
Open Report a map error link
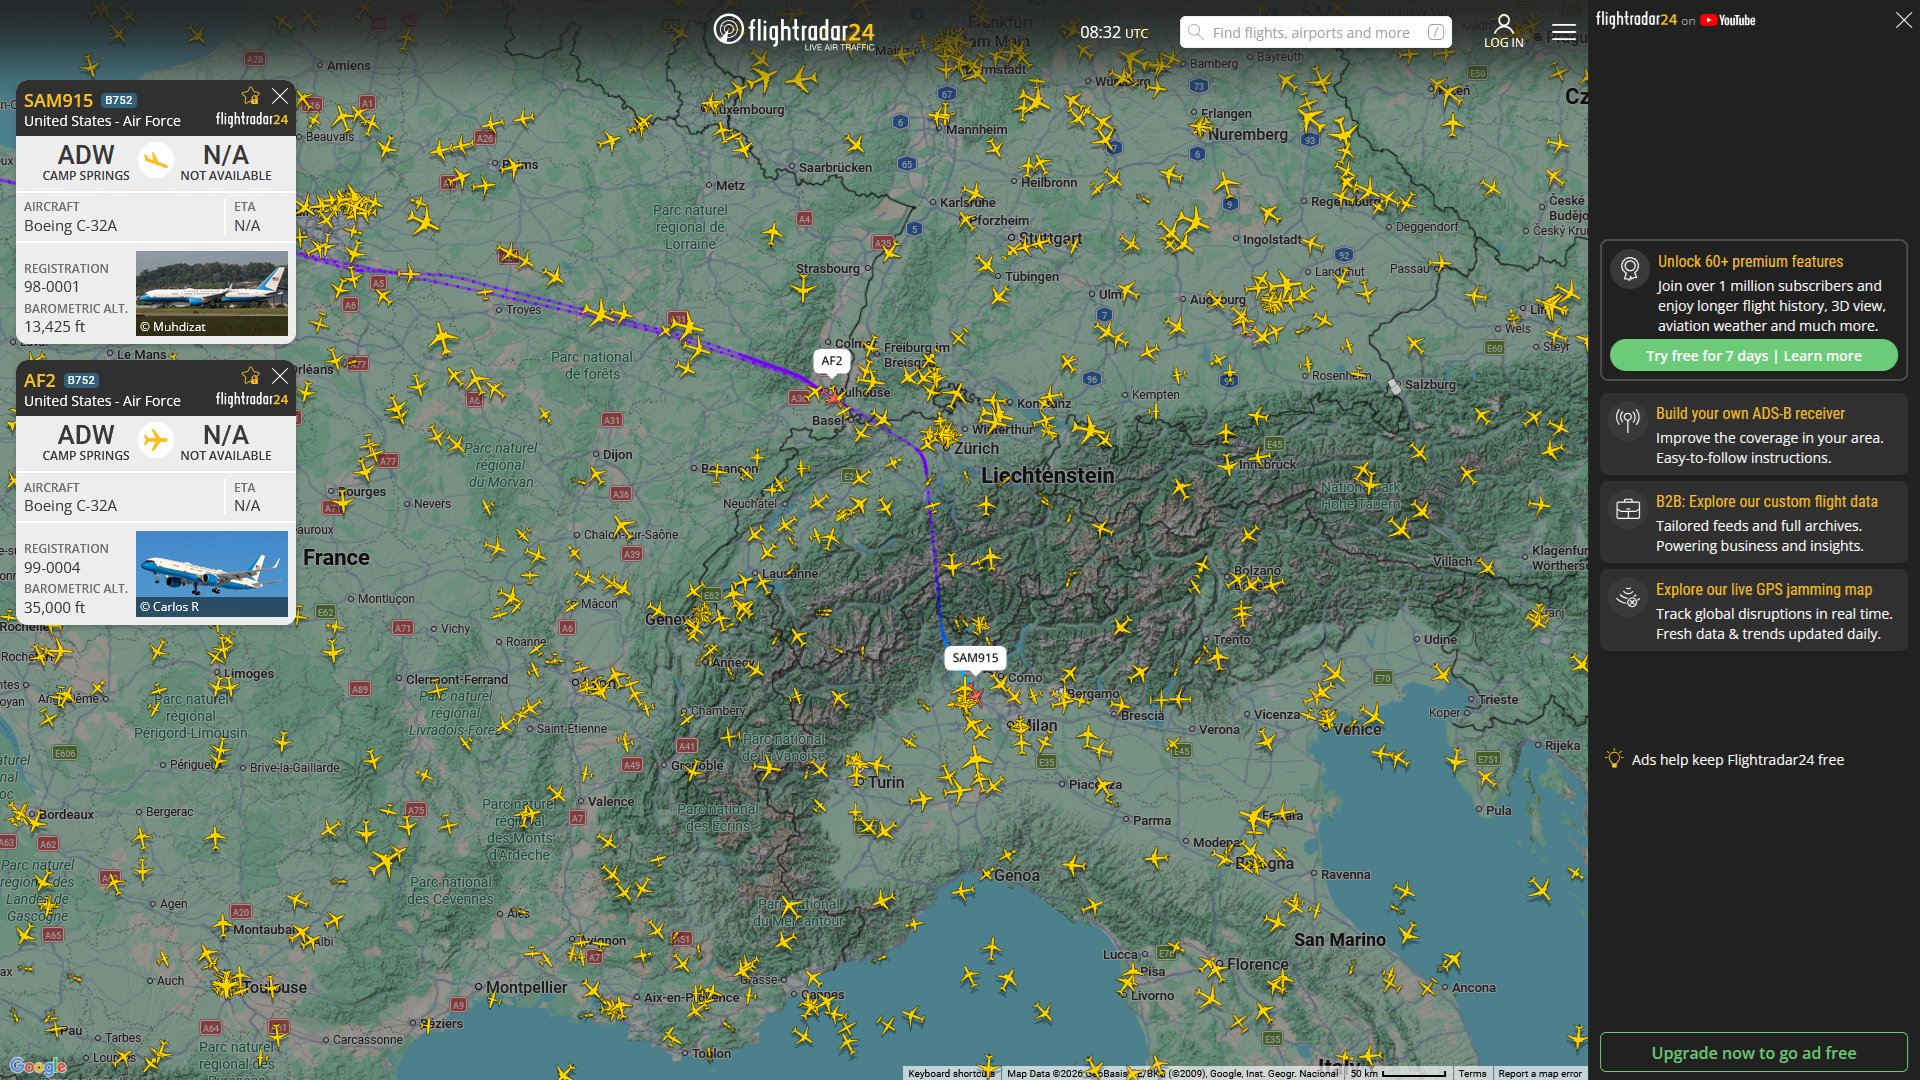tap(1539, 1073)
